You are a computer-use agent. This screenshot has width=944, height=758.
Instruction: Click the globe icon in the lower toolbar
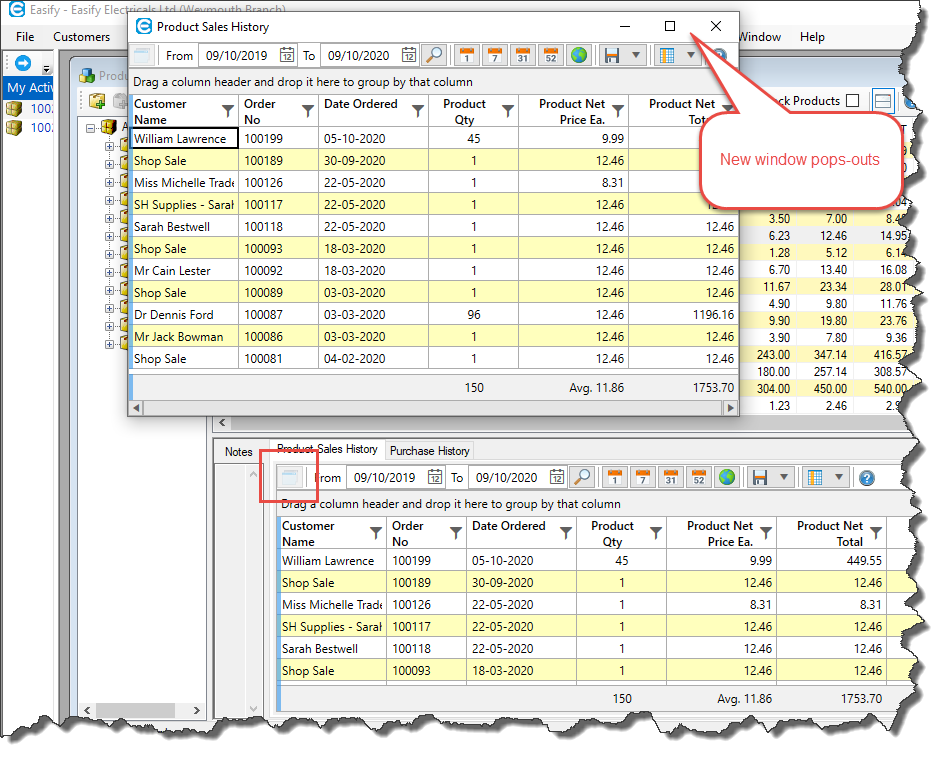pos(727,477)
